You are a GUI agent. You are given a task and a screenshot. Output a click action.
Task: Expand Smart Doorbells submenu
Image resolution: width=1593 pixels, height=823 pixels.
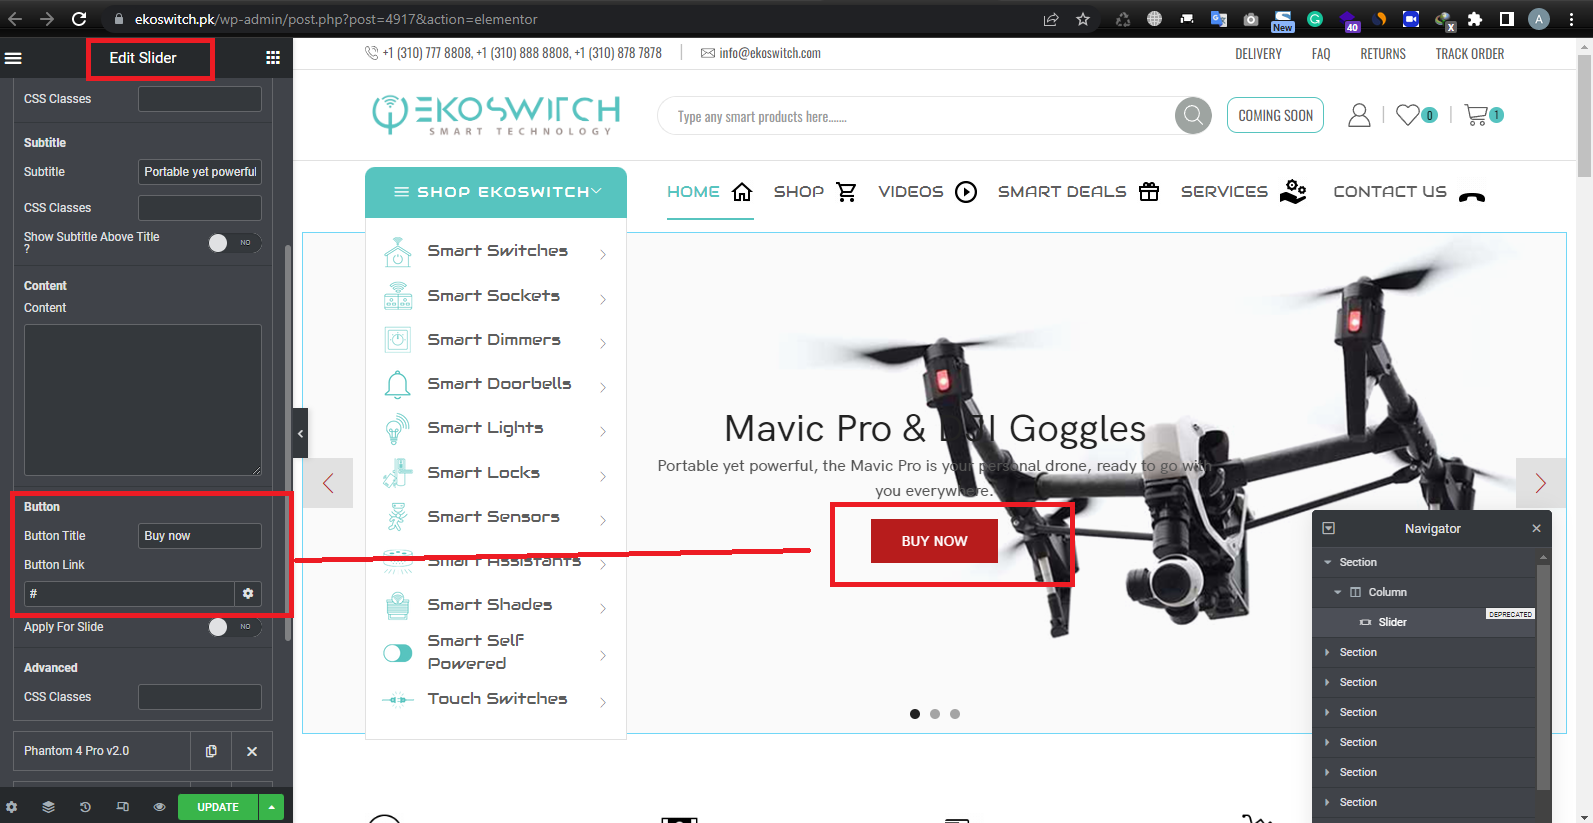pyautogui.click(x=603, y=387)
